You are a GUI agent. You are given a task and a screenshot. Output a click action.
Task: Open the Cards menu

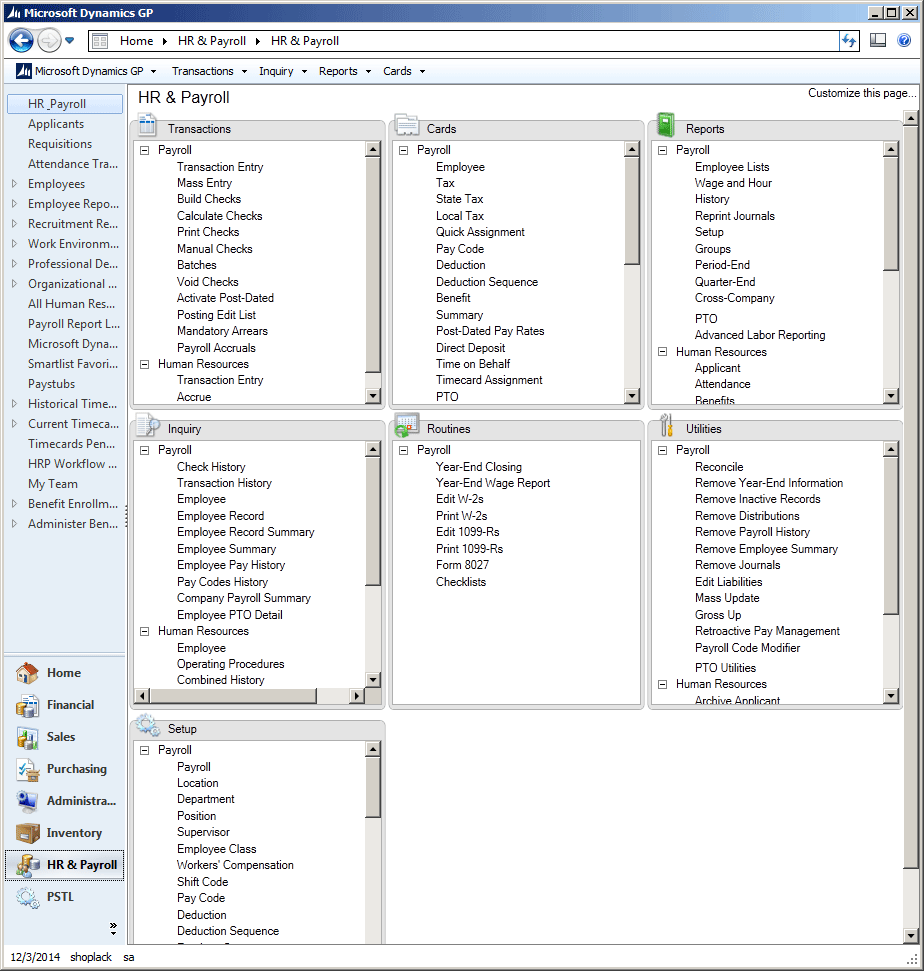pyautogui.click(x=404, y=71)
